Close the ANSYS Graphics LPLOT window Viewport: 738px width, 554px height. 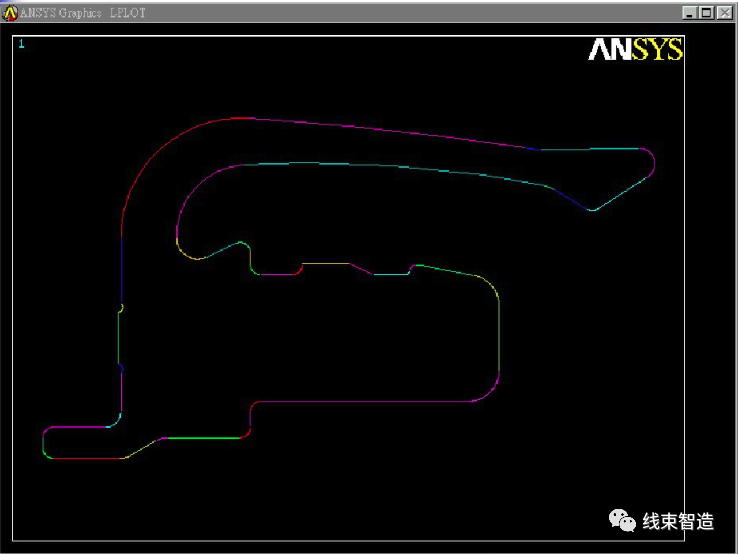[x=724, y=13]
